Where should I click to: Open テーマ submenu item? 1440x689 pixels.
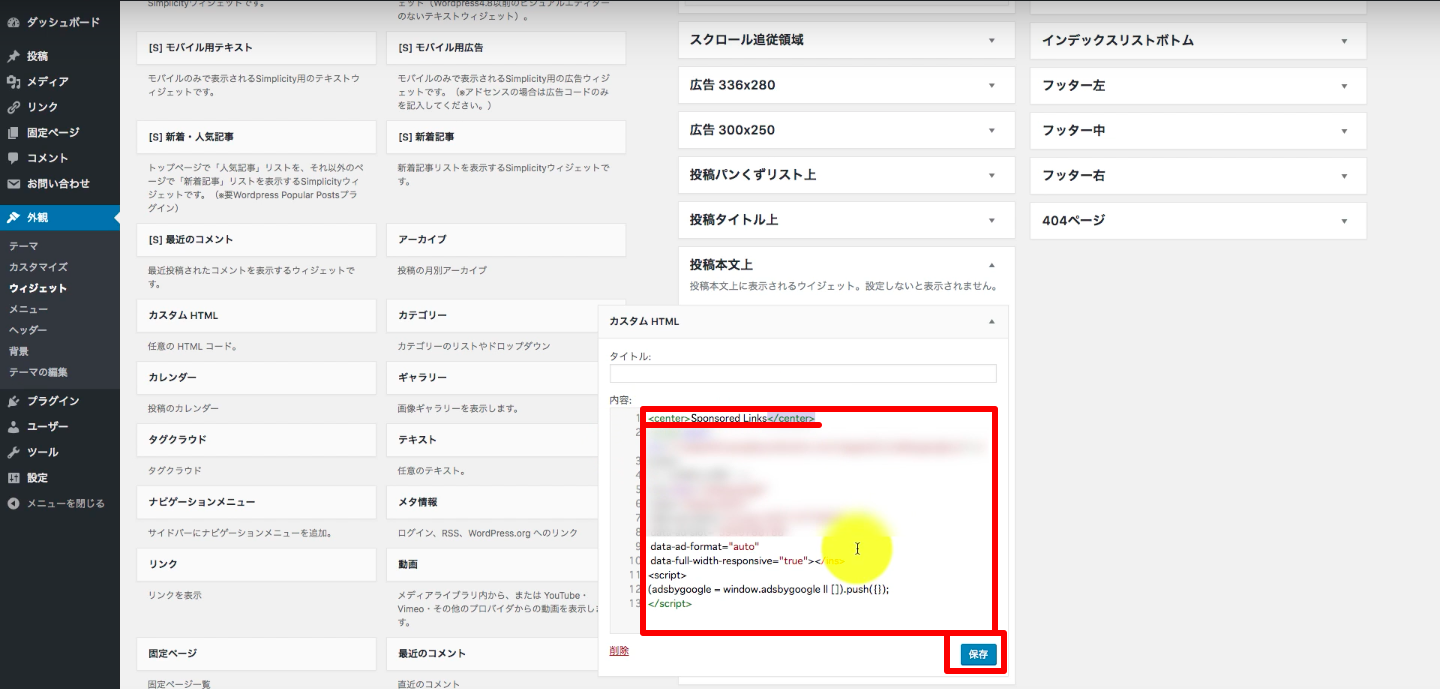[x=24, y=246]
